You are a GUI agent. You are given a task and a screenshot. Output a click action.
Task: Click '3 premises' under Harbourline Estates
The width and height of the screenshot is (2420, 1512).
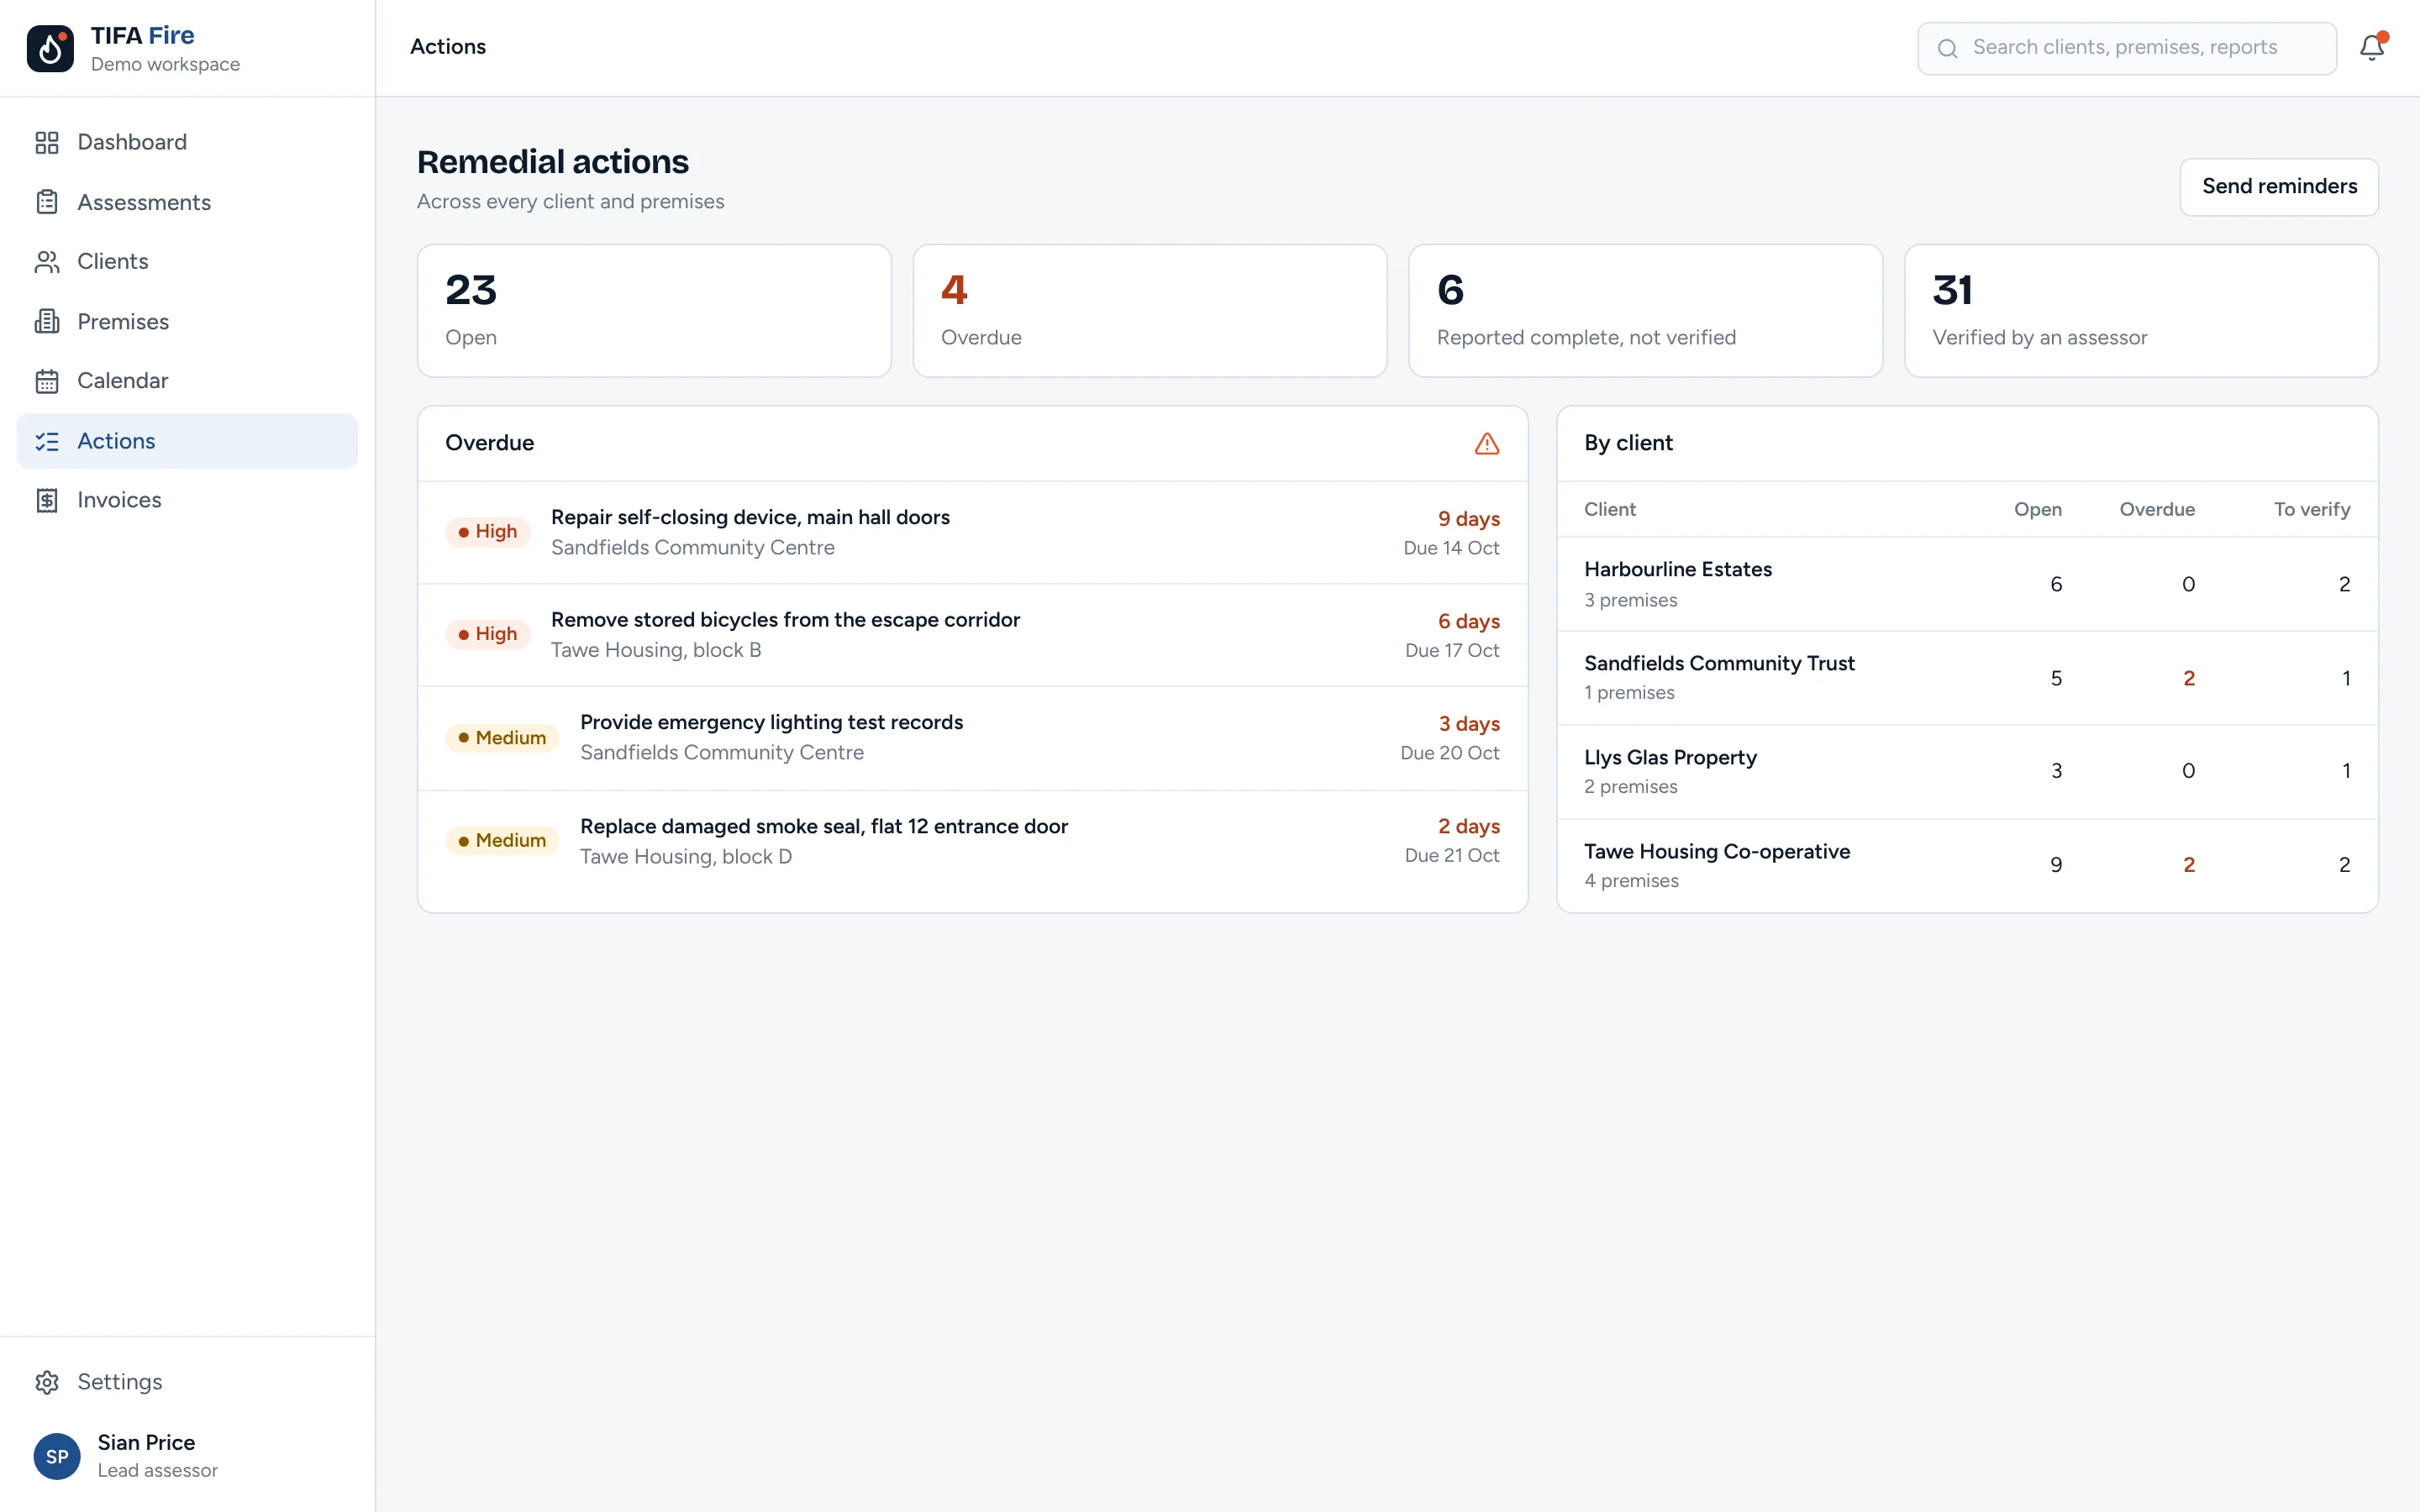coord(1631,600)
